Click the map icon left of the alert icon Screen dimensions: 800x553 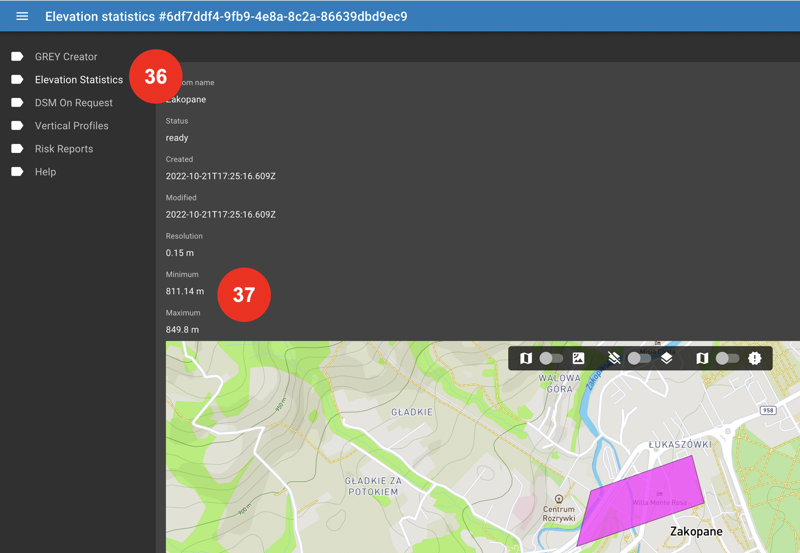pyautogui.click(x=702, y=358)
